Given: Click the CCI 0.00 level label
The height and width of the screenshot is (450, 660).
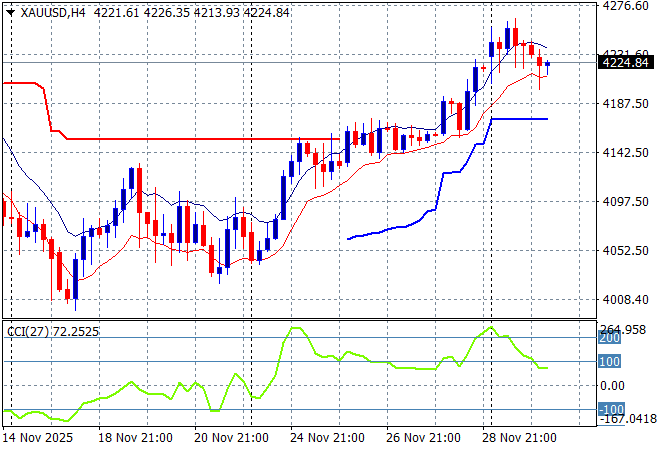Looking at the screenshot, I should [612, 386].
